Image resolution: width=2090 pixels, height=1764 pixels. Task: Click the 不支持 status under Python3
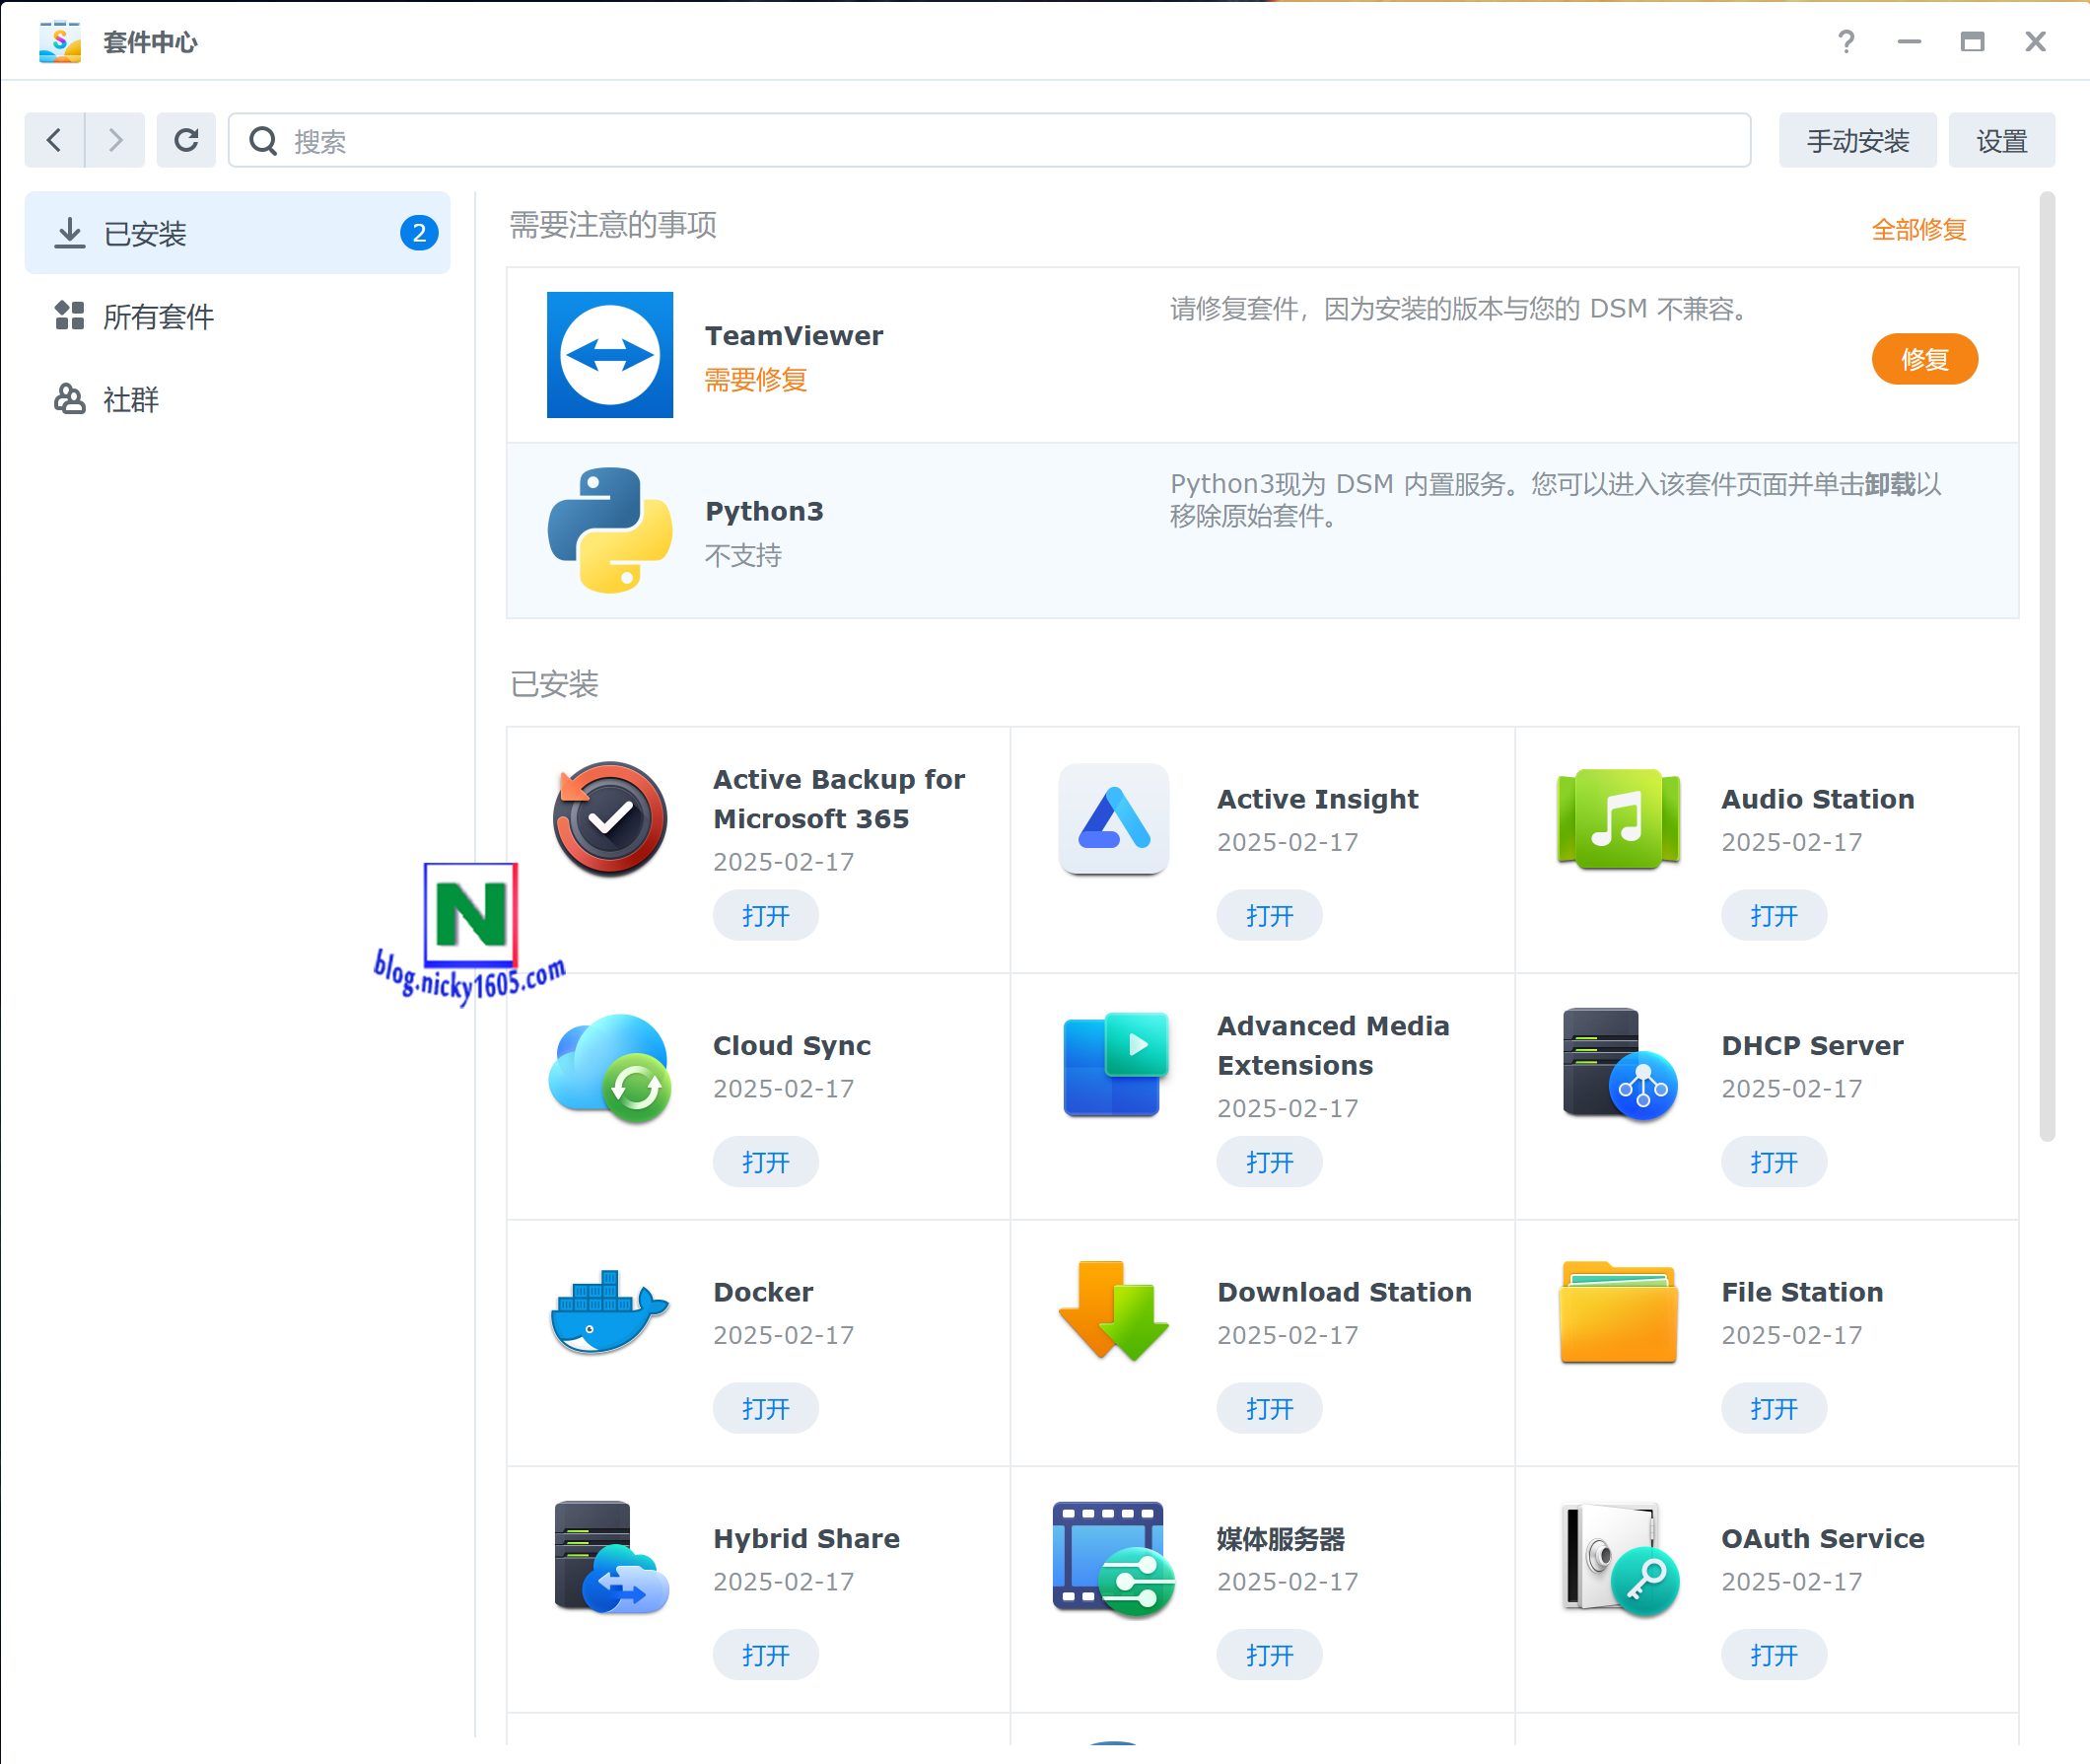743,556
